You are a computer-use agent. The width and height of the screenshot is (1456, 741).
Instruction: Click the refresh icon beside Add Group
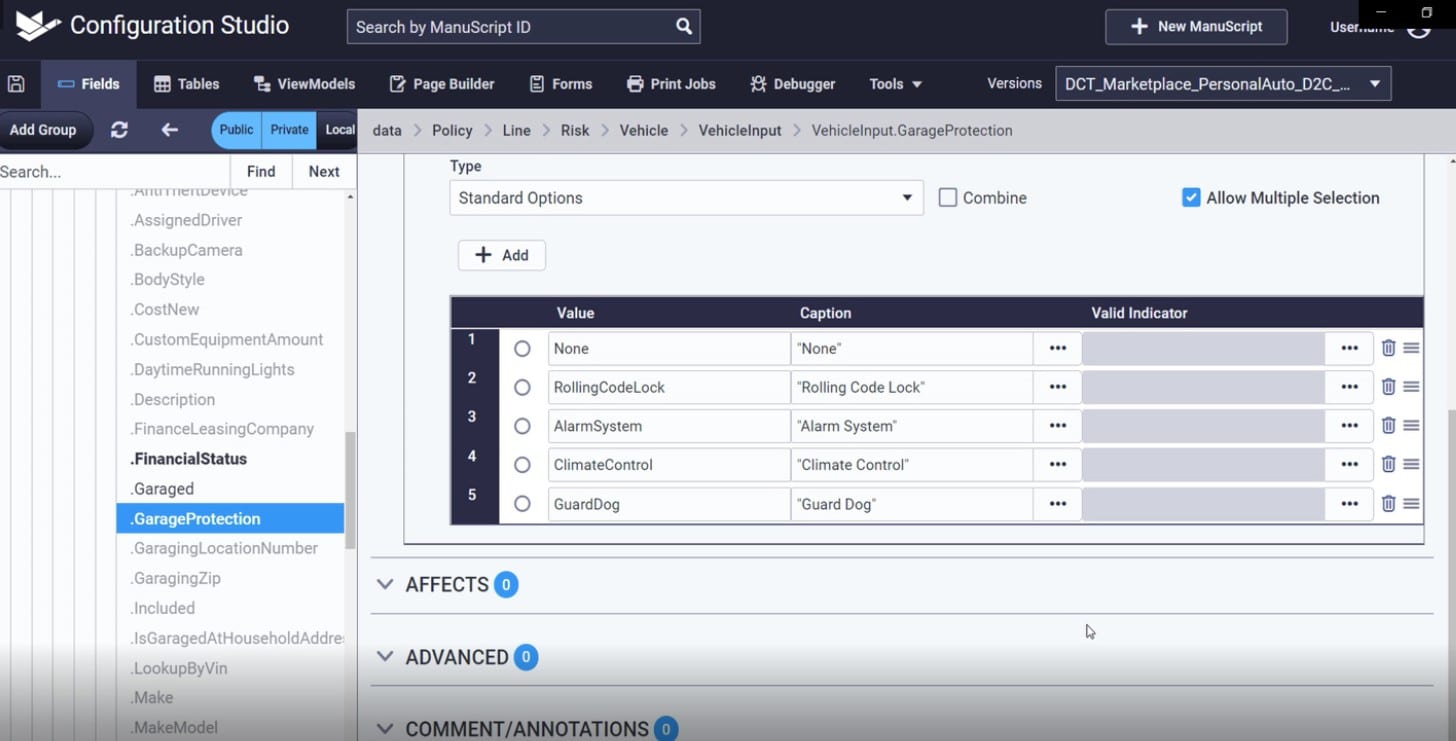[x=119, y=130]
